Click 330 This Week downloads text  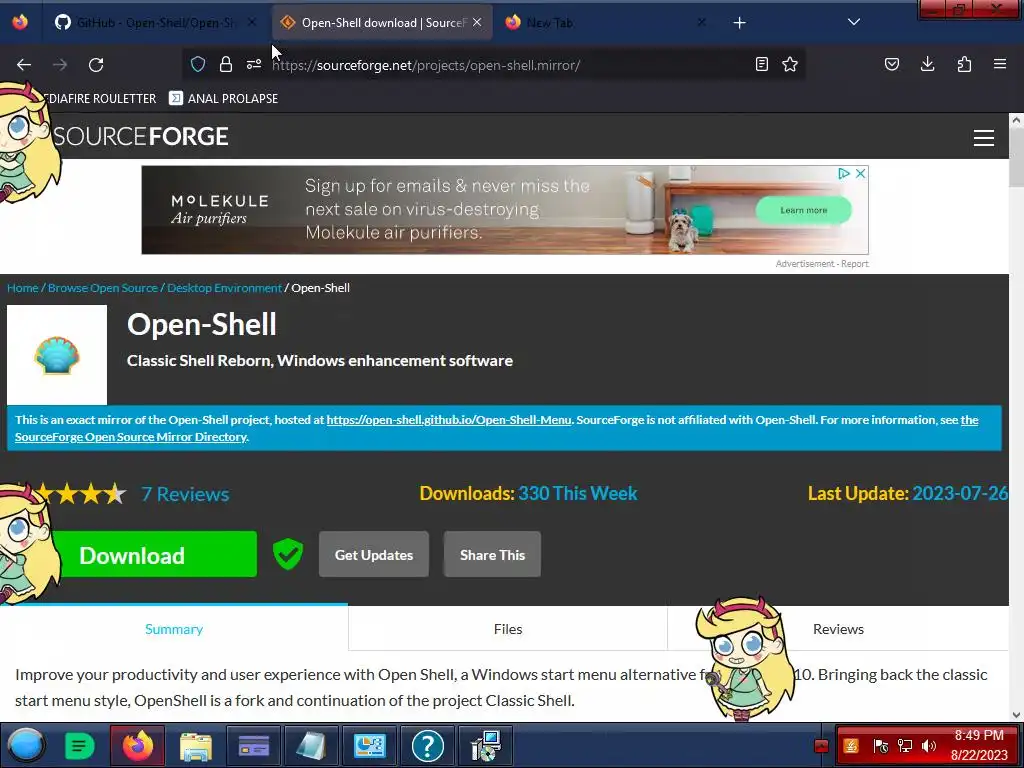[577, 493]
